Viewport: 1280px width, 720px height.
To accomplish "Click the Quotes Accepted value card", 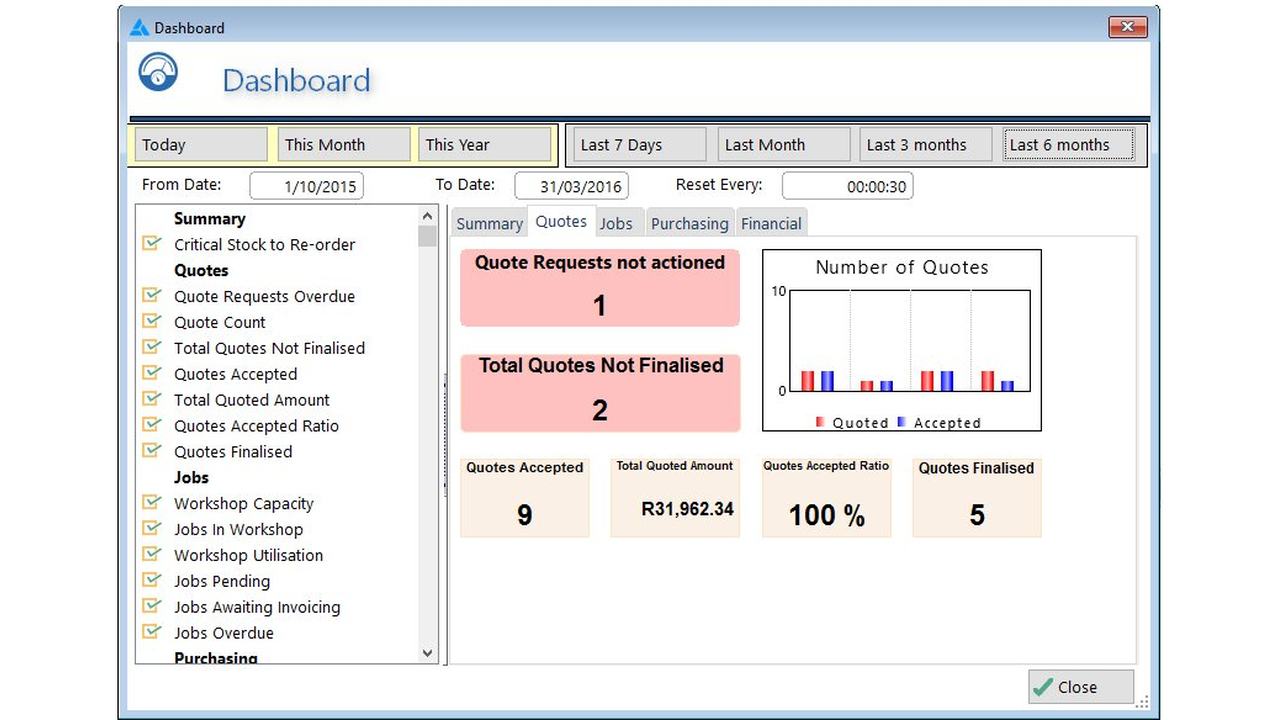I will tap(525, 498).
